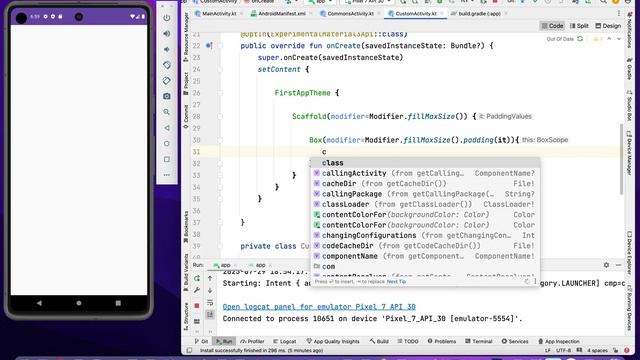
Task: Open the editor tabs more options menu
Action: tap(619, 13)
